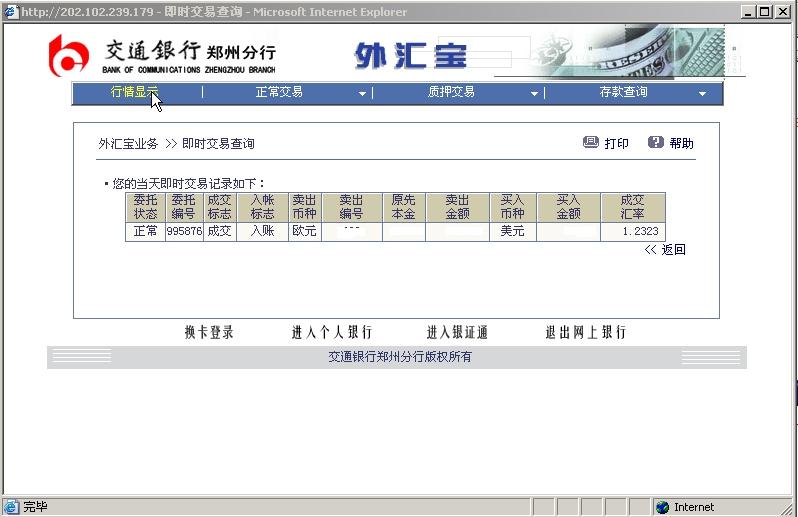Viewport: 798px width, 517px height.
Task: Click the 帮助 help link
Action: point(681,143)
